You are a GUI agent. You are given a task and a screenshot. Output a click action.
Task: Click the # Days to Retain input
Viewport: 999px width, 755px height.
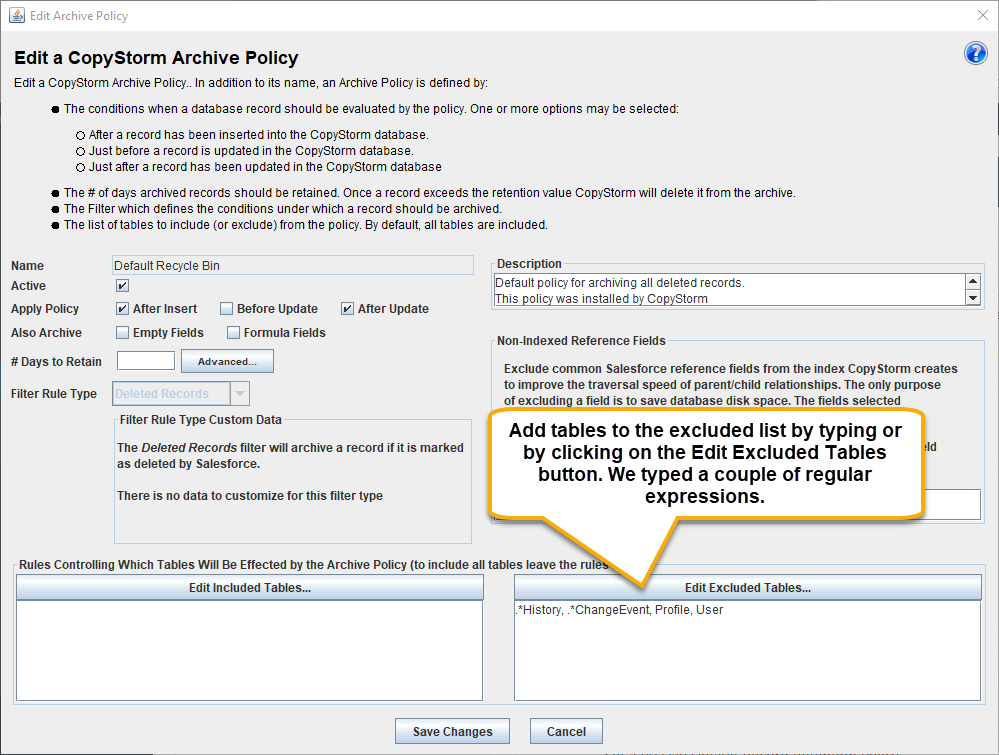[146, 361]
